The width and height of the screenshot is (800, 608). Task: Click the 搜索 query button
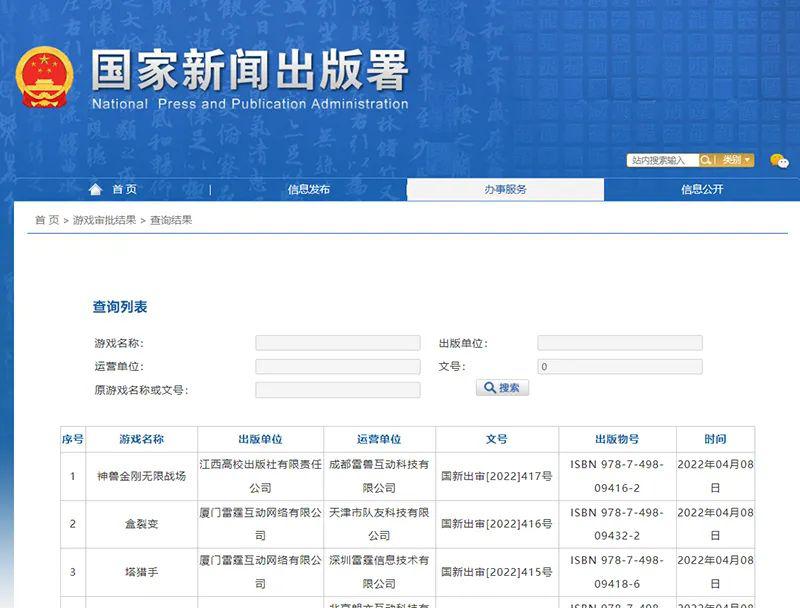(502, 388)
